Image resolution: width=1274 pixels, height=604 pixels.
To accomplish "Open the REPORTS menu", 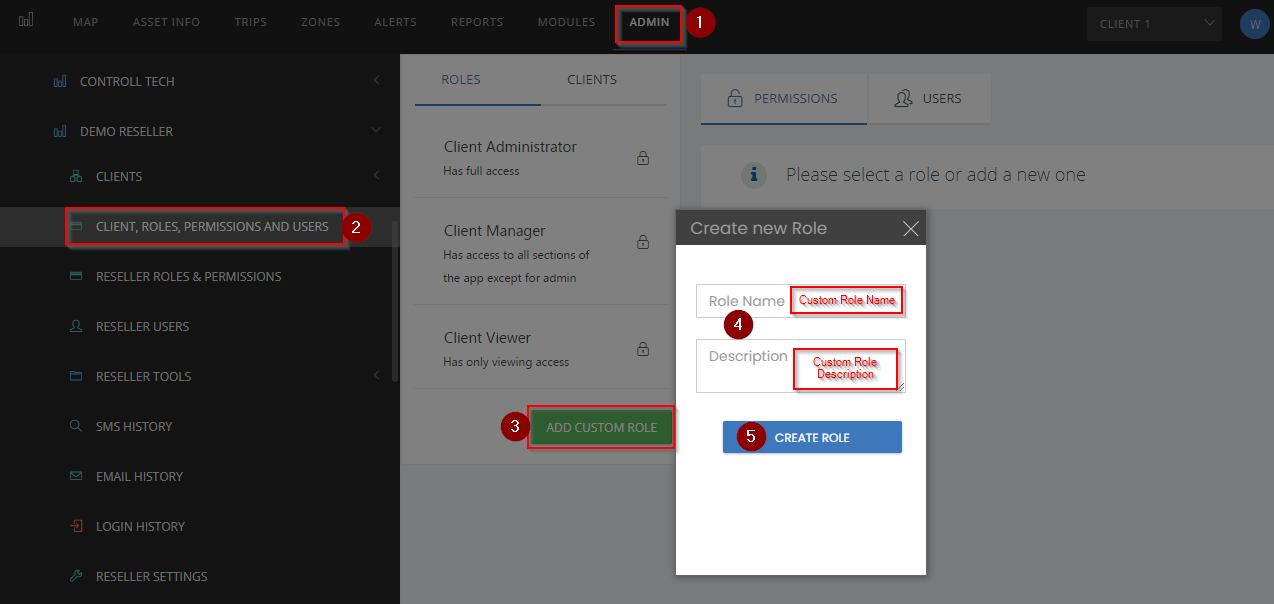I will coord(477,22).
